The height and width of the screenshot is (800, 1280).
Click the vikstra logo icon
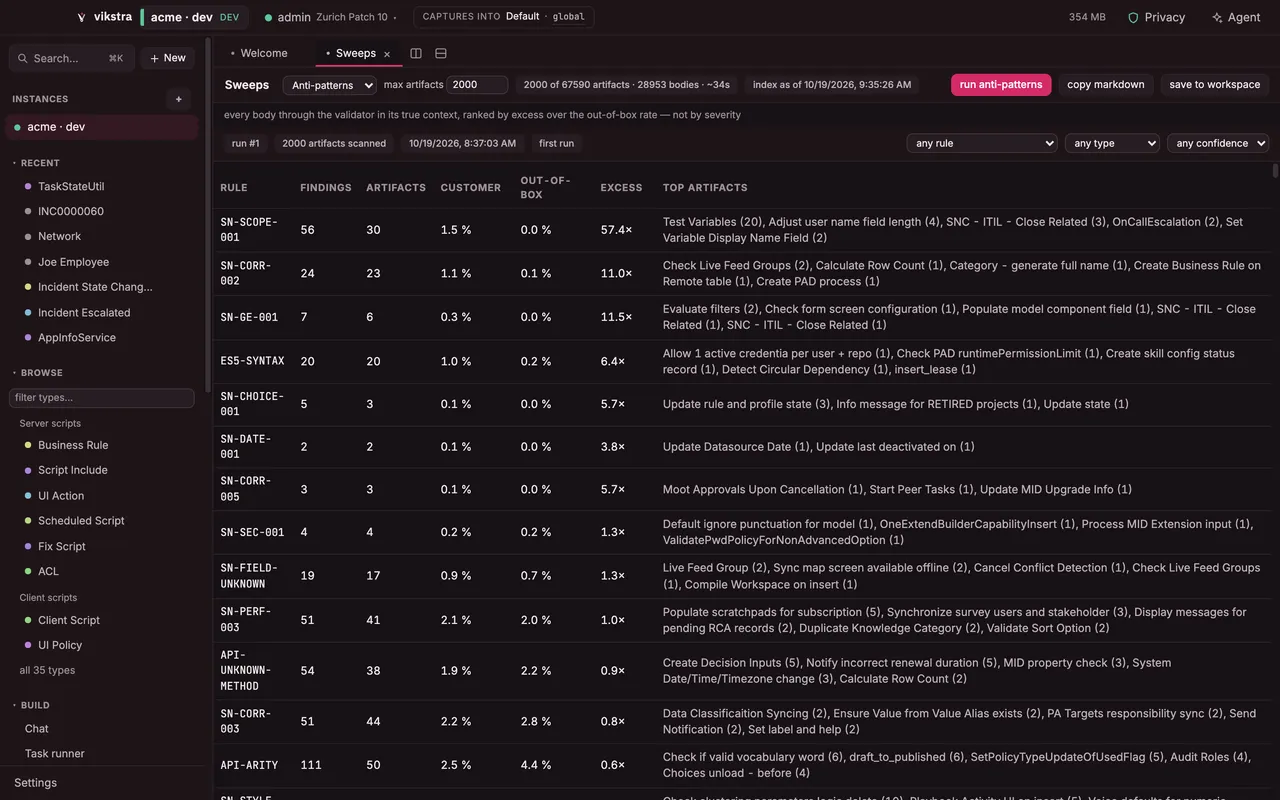click(81, 17)
